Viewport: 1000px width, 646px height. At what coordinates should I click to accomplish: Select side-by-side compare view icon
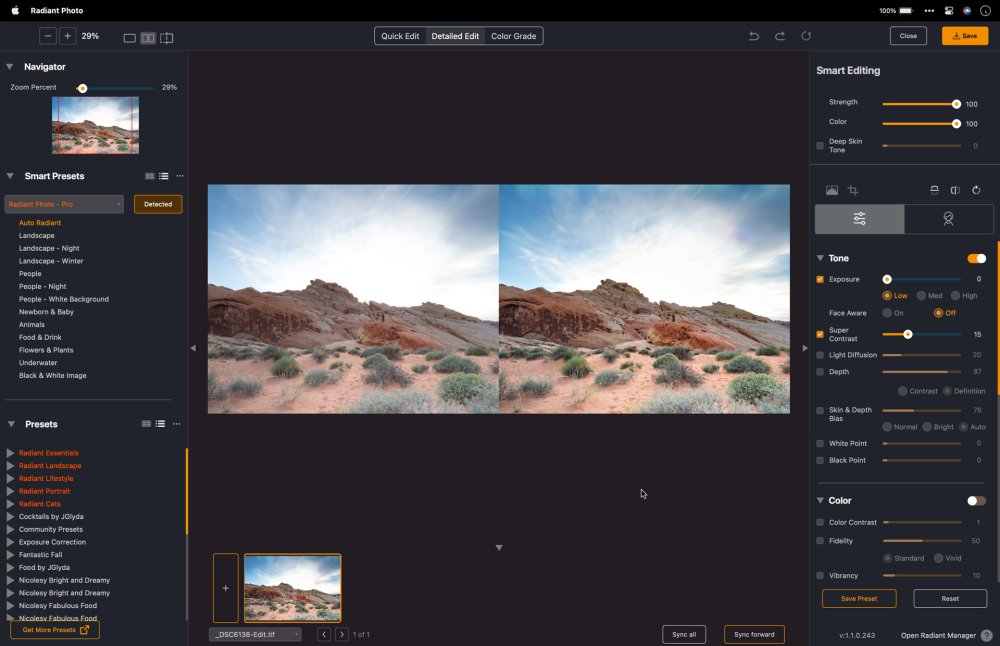click(x=148, y=38)
